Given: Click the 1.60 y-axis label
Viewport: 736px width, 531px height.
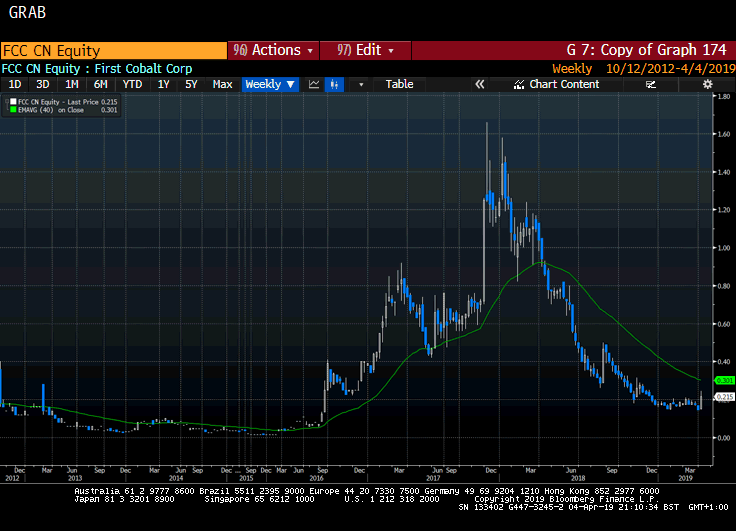Looking at the screenshot, I should point(724,134).
